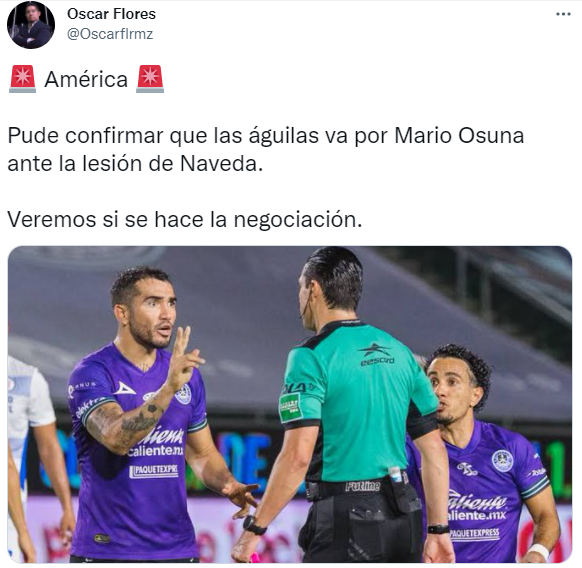Screen dimensions: 582x568
Task: Click the Futline label on the referee's belt
Action: (363, 486)
